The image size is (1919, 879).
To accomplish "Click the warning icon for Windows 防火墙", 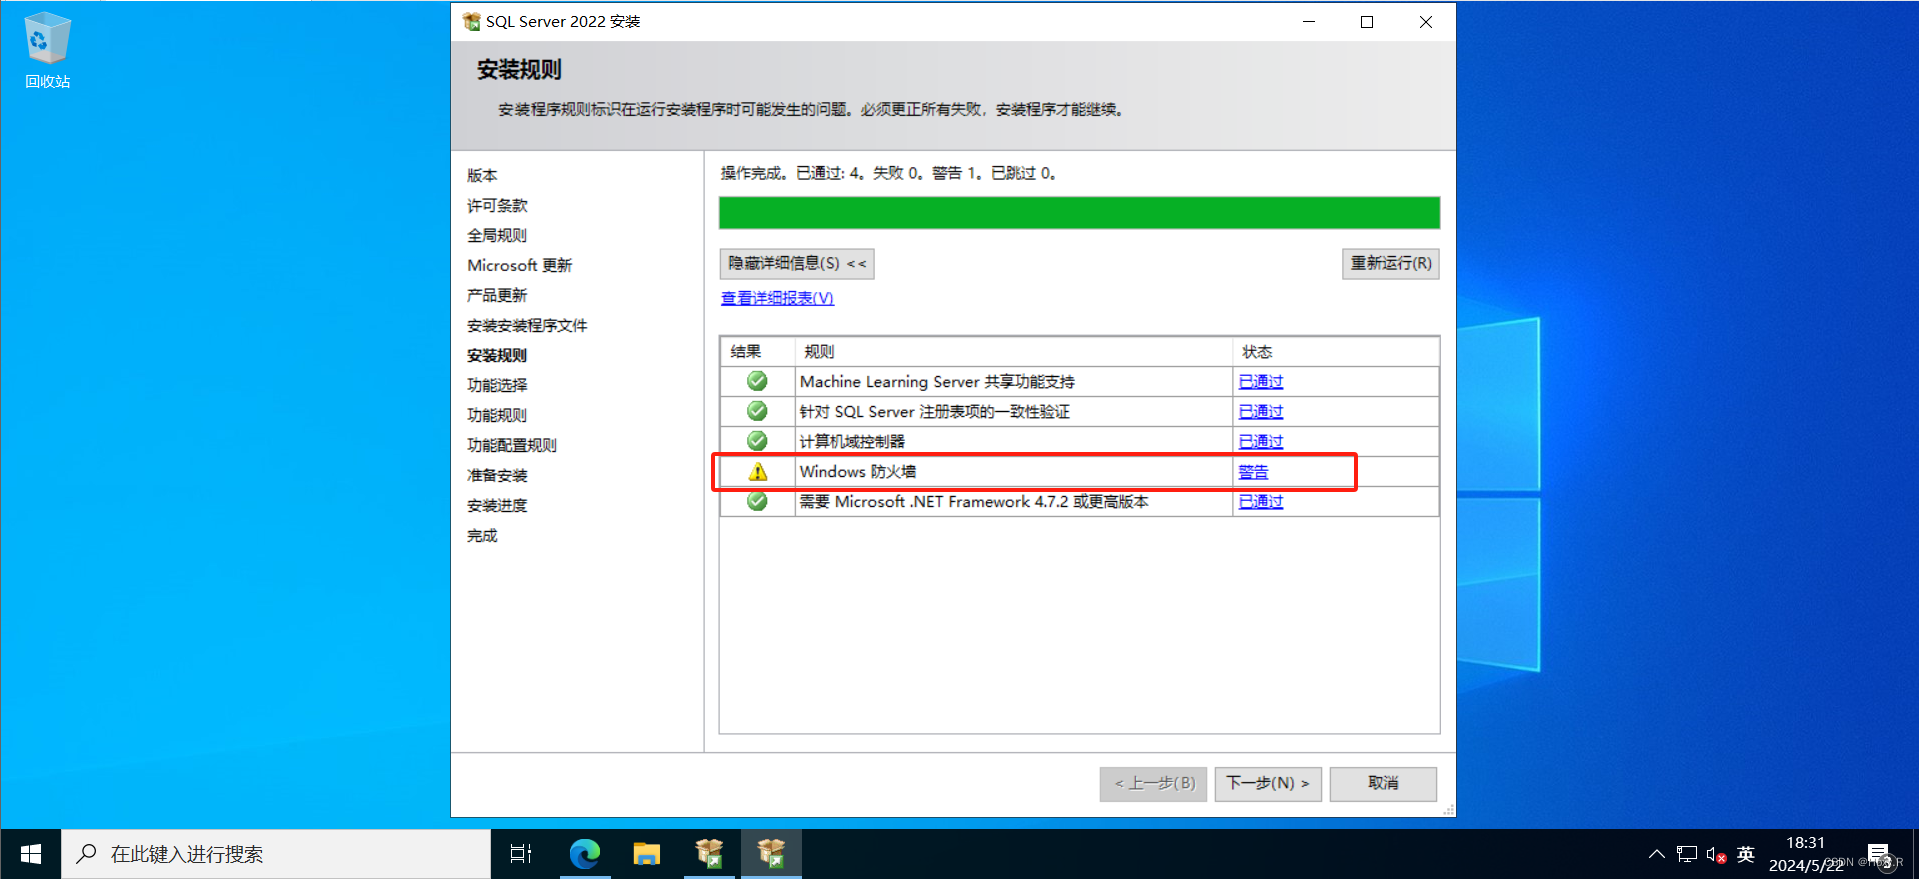I will (757, 472).
